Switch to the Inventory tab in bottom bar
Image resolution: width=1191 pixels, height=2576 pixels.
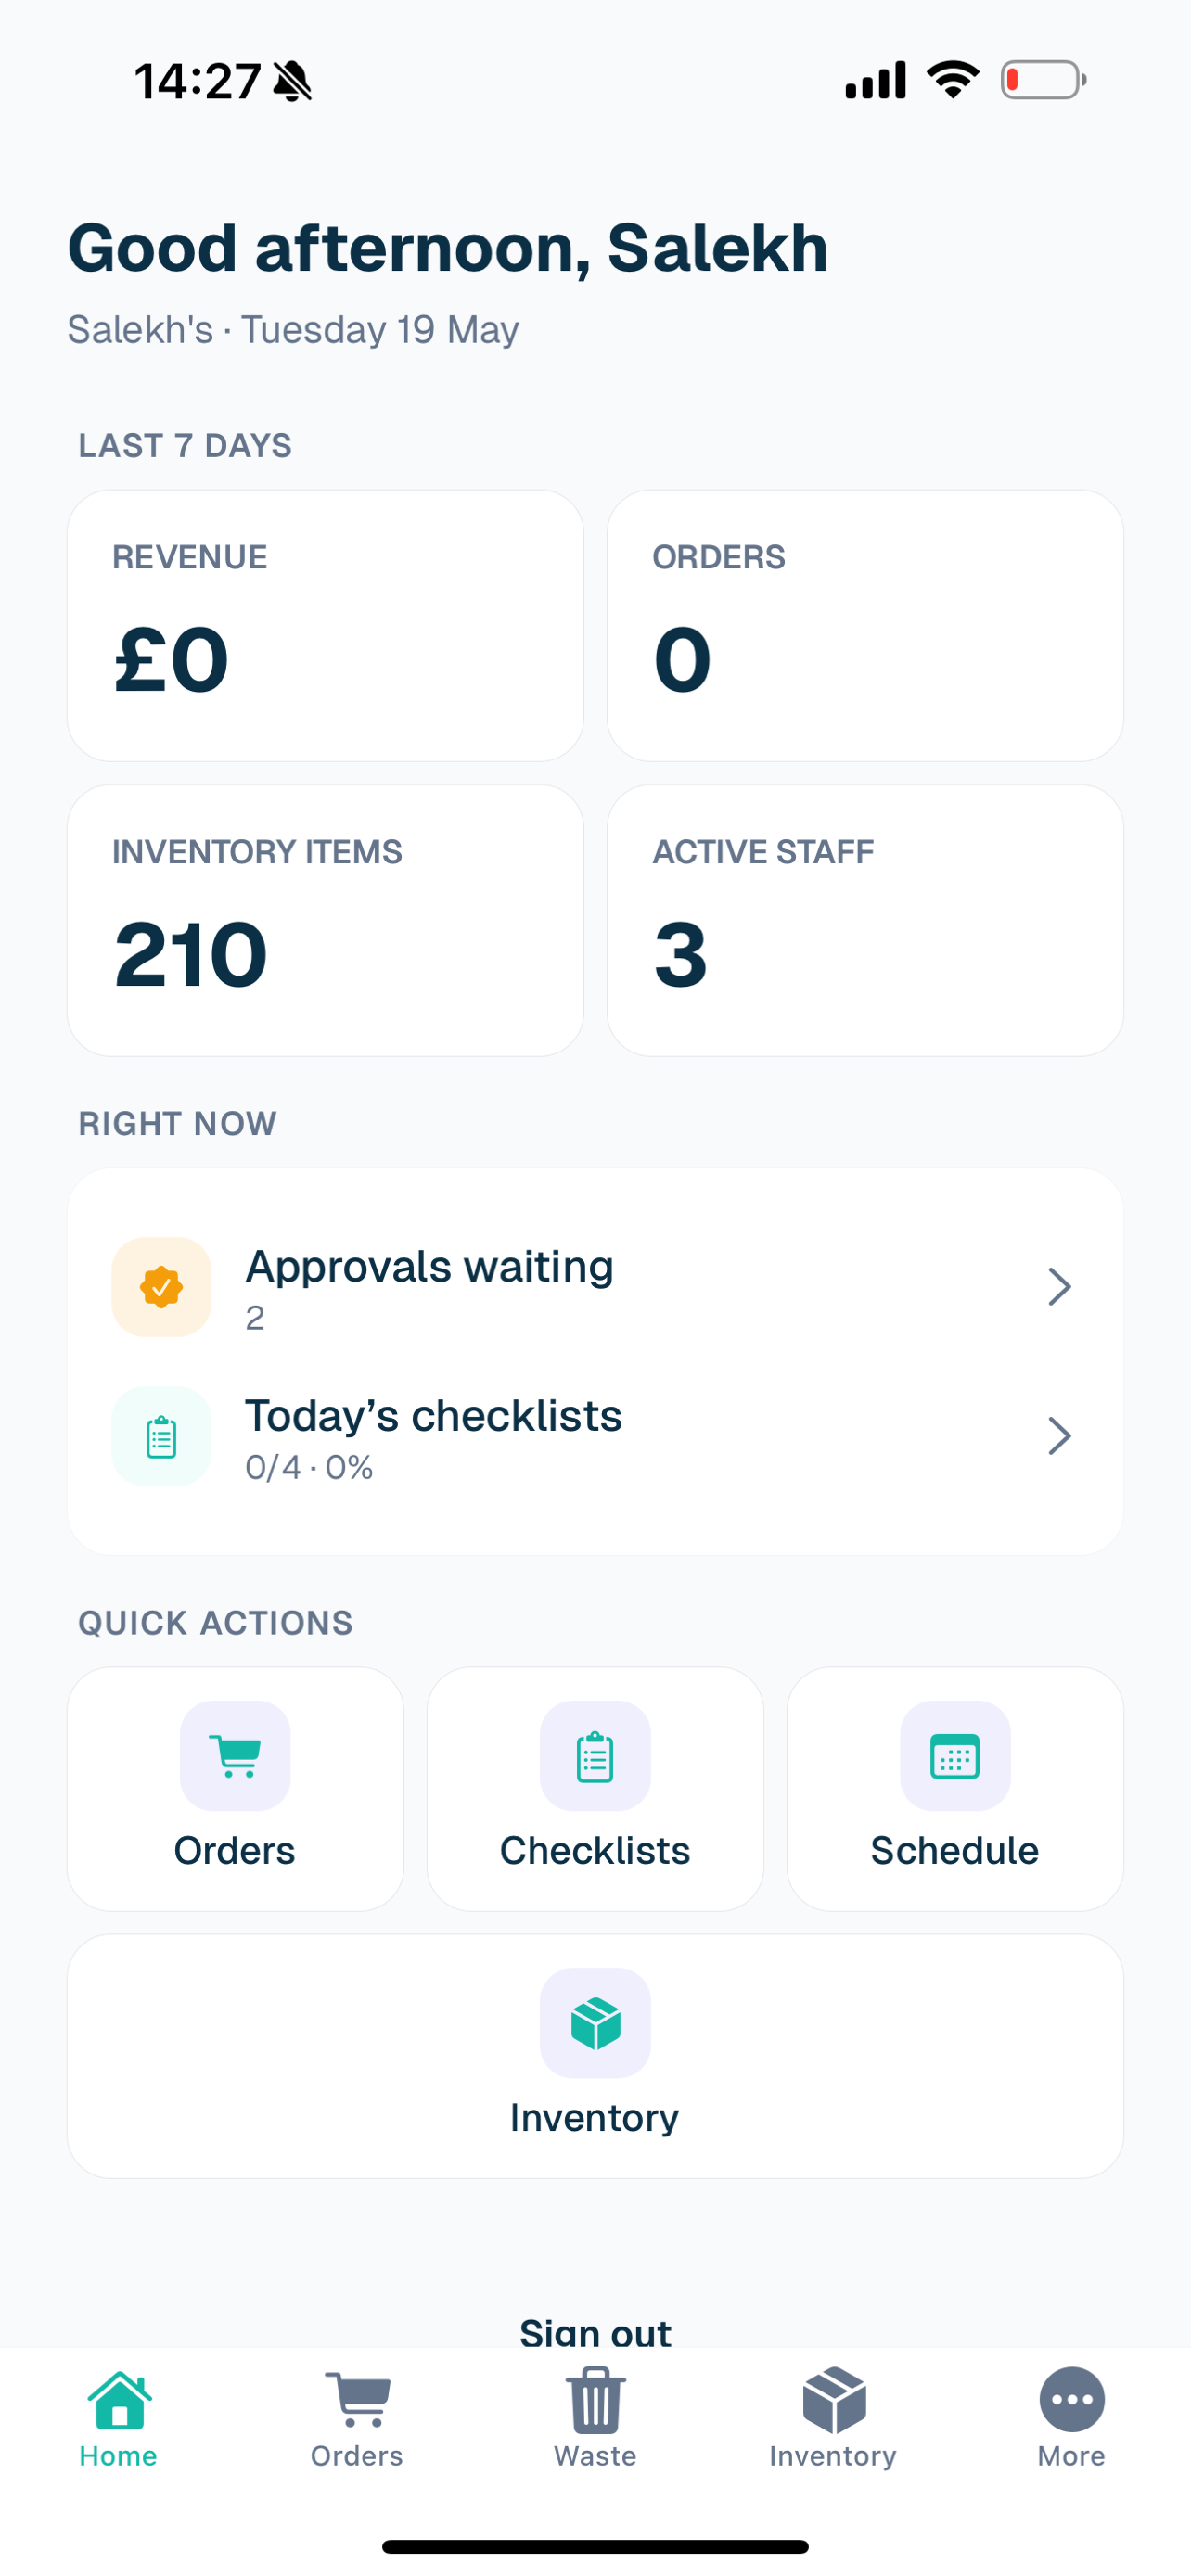tap(833, 2418)
